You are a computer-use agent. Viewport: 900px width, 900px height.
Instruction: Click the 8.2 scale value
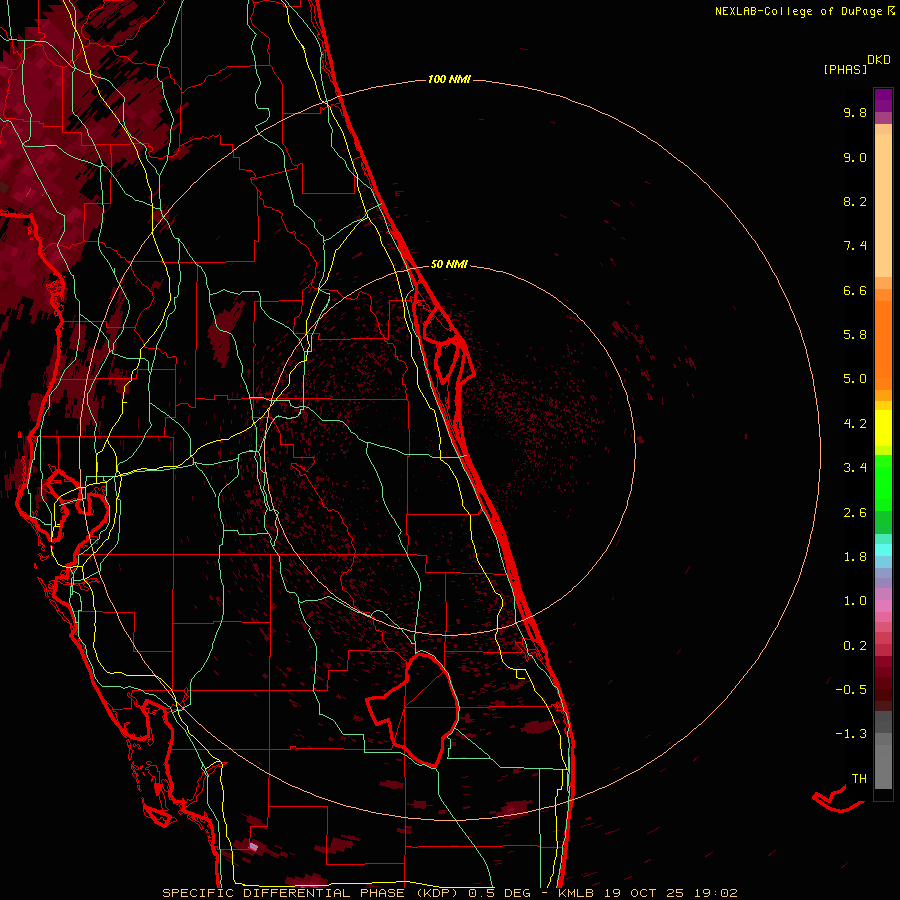[855, 201]
